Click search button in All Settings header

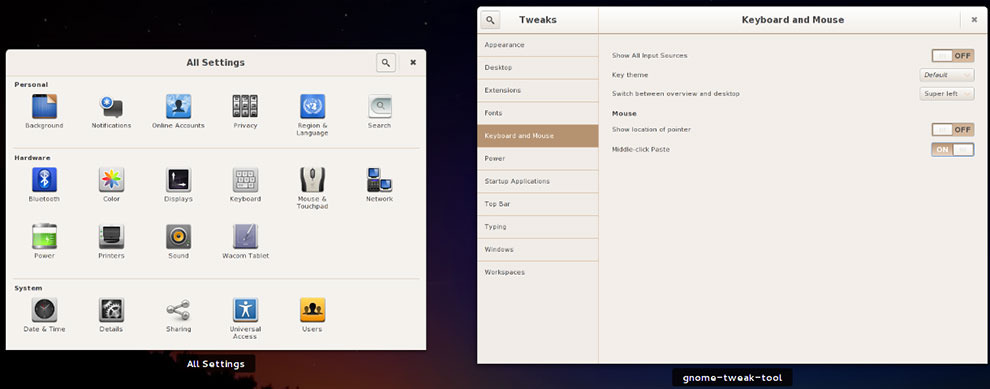click(386, 63)
